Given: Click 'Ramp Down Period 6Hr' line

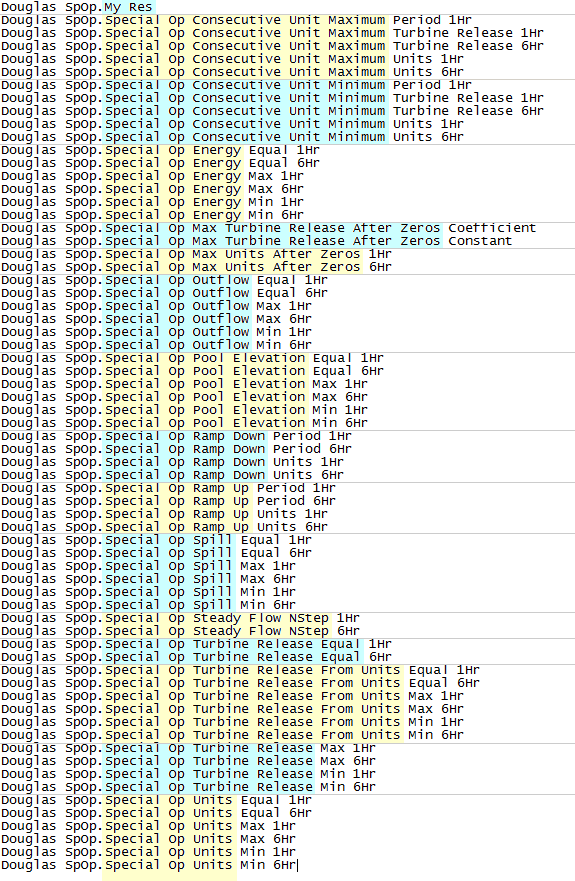Looking at the screenshot, I should coord(176,449).
